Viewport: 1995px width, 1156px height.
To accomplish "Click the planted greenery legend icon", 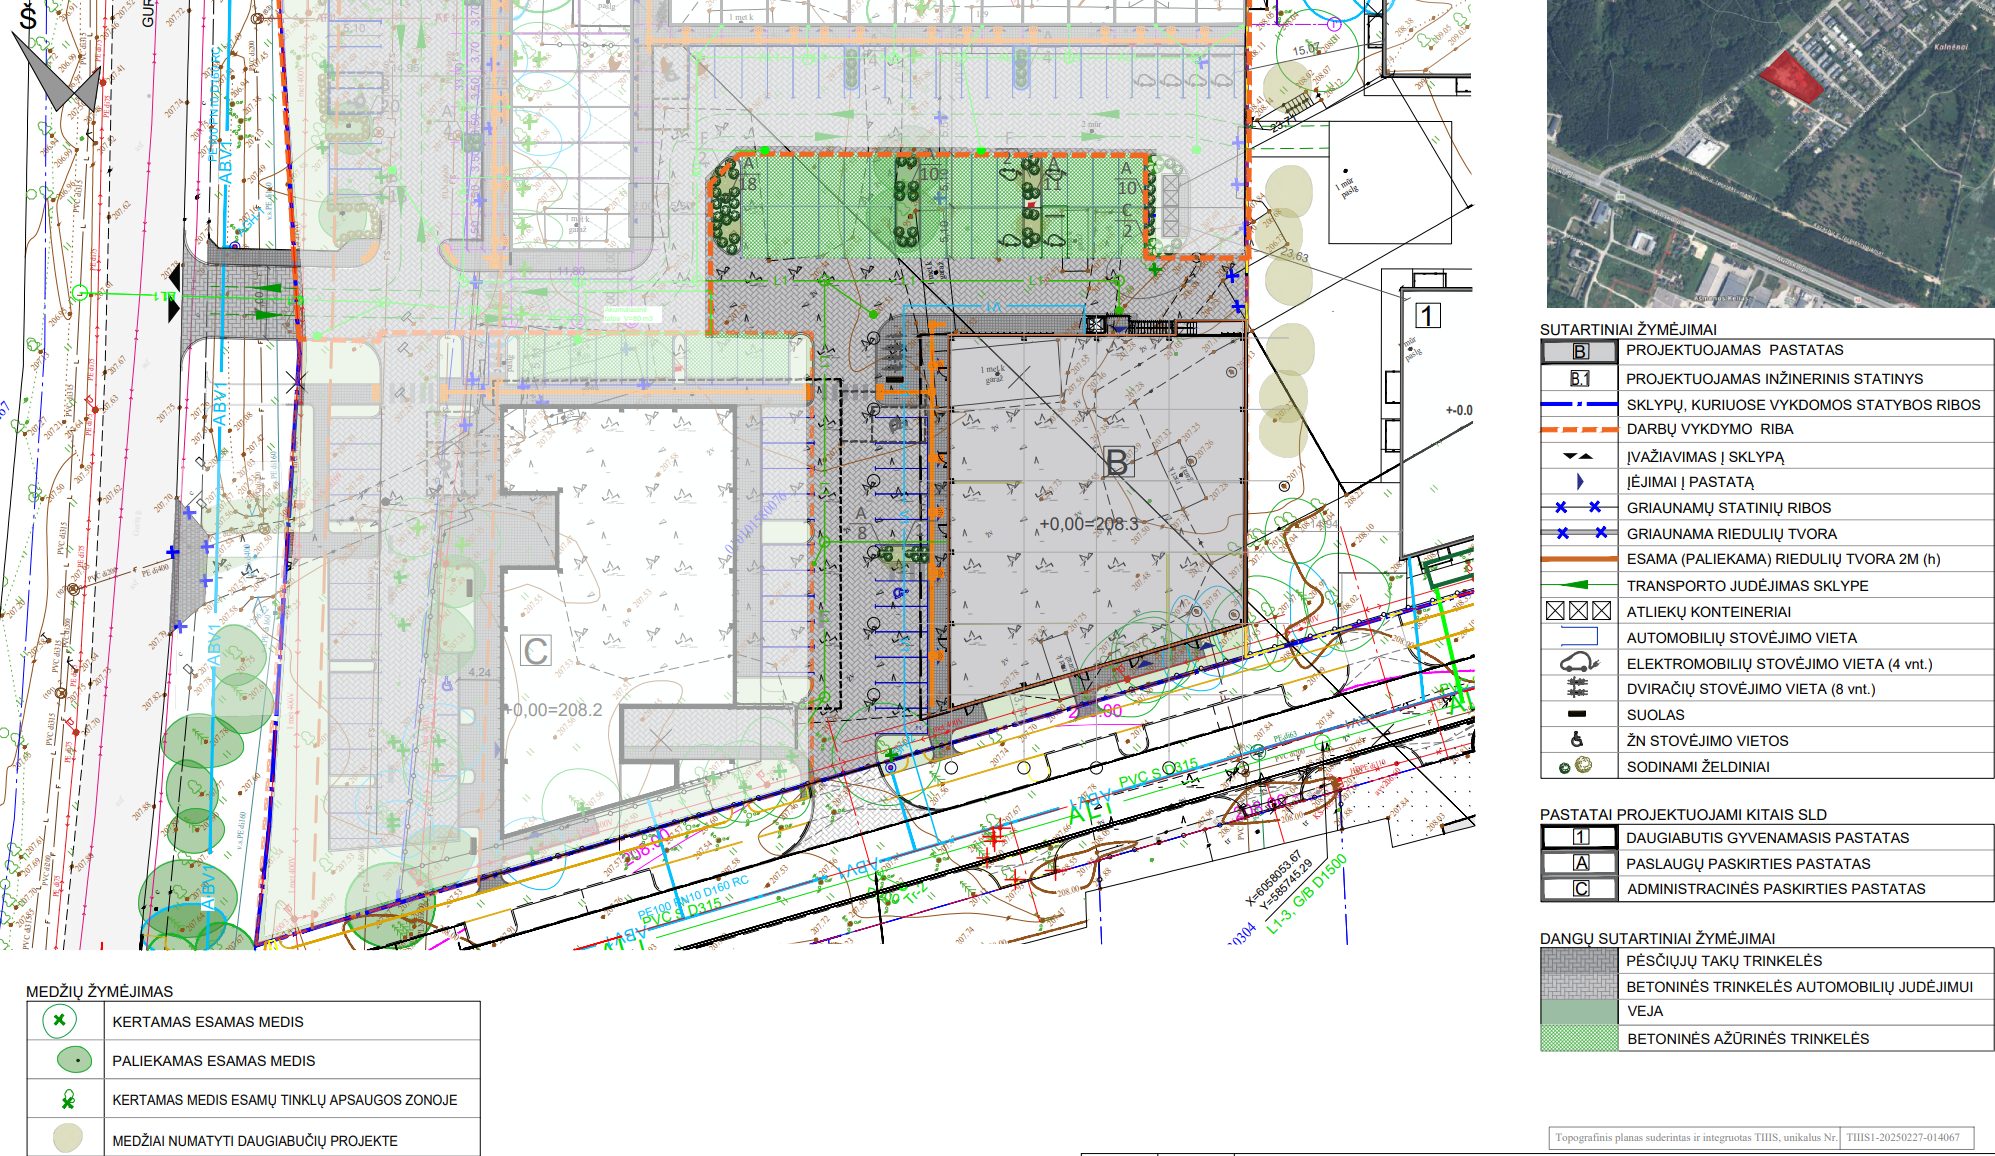I will pyautogui.click(x=1576, y=766).
